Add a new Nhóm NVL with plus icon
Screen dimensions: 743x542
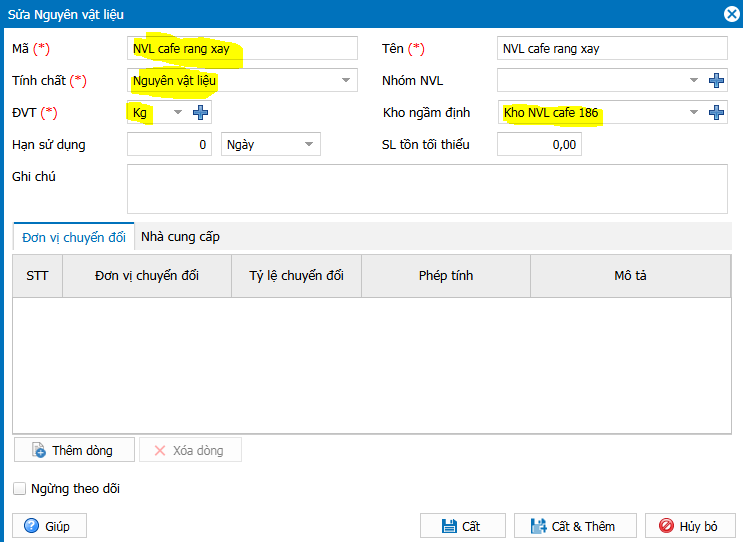coord(716,81)
